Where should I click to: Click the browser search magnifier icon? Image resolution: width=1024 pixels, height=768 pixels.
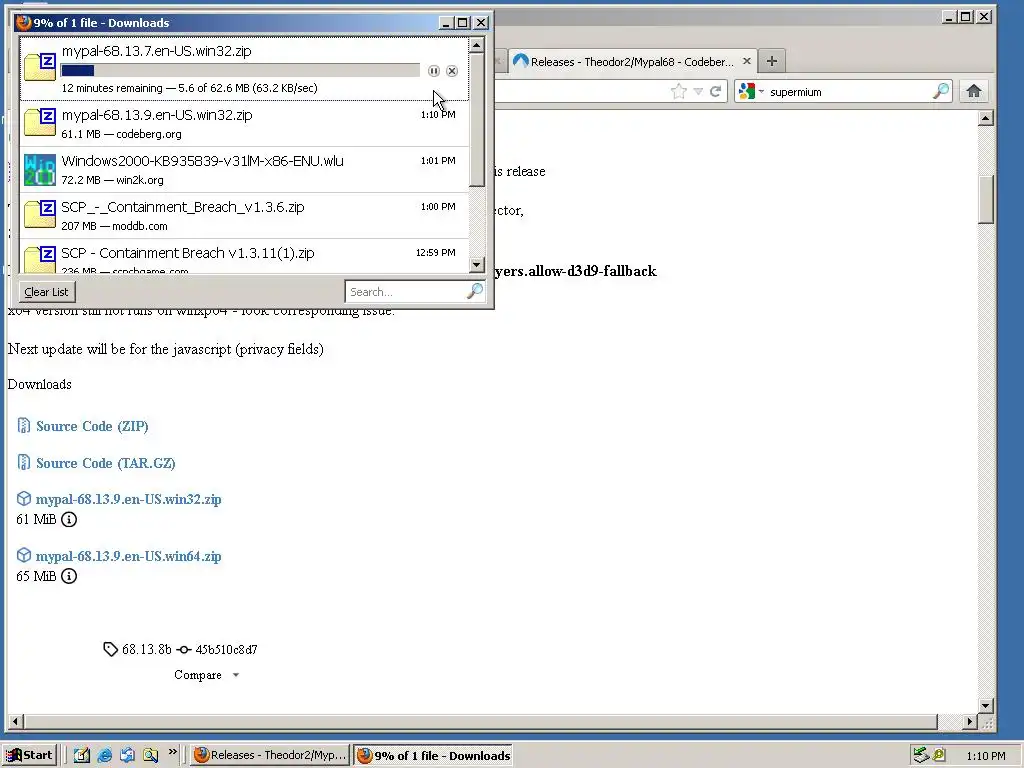click(x=941, y=91)
